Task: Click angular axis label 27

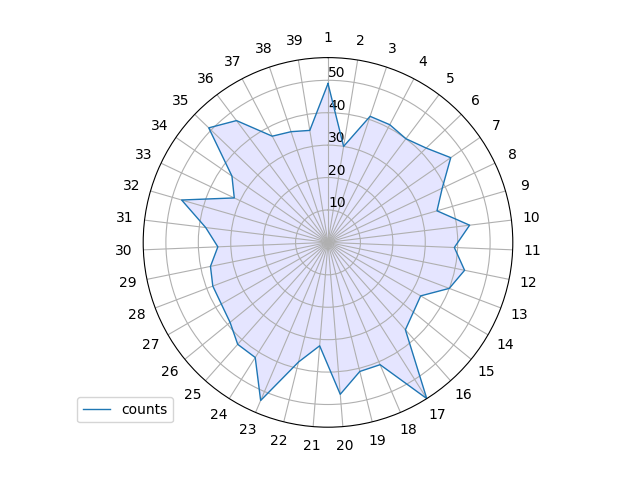Action: 151,344
